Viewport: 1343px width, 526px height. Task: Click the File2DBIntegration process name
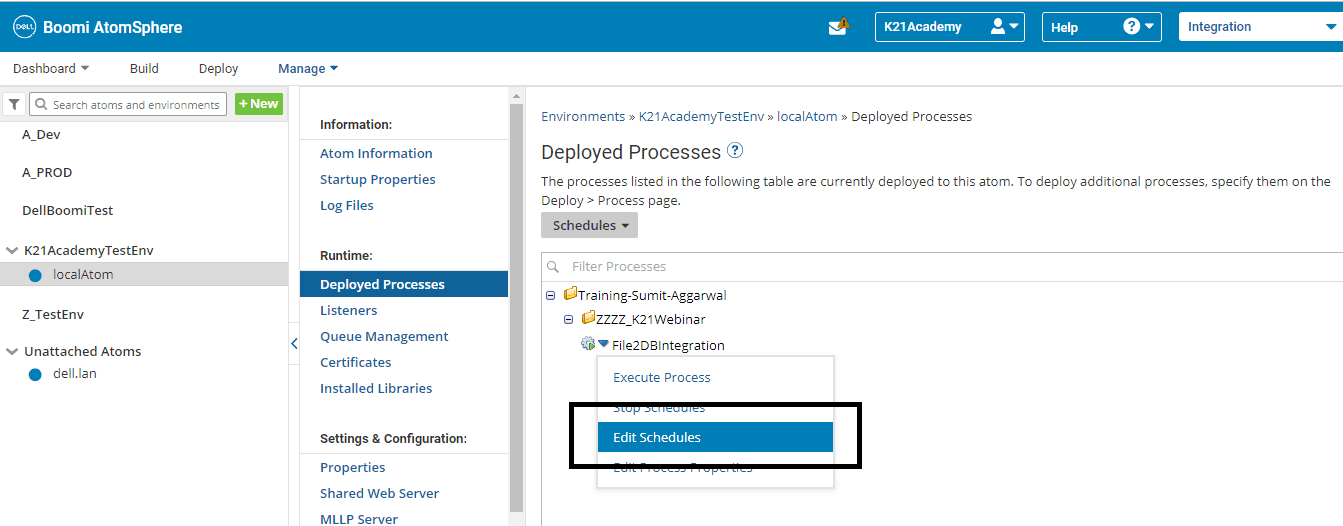point(668,345)
